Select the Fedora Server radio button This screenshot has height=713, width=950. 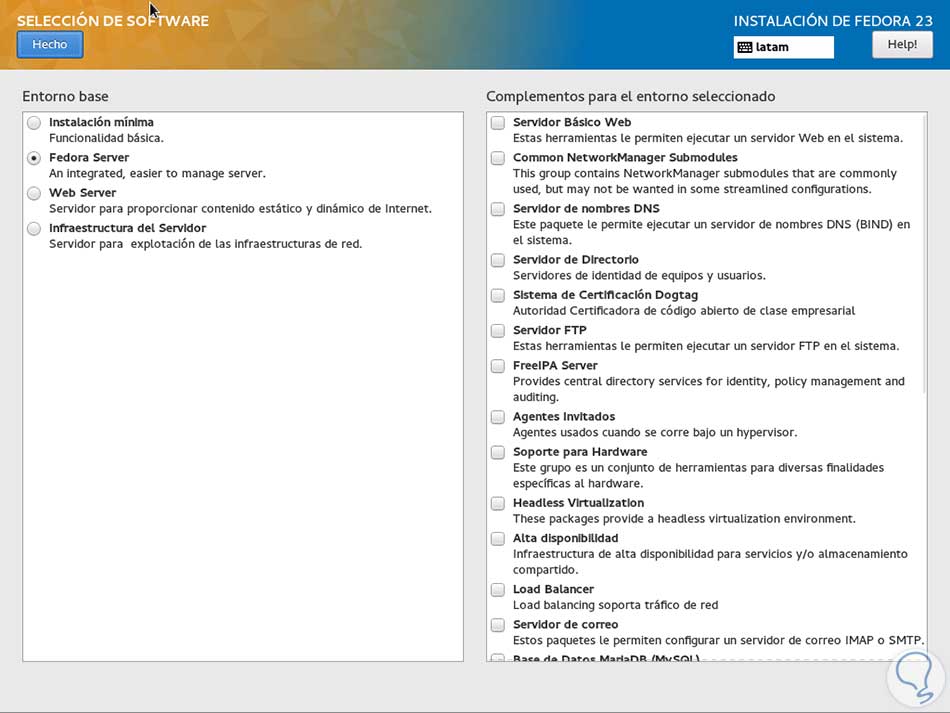pos(34,158)
